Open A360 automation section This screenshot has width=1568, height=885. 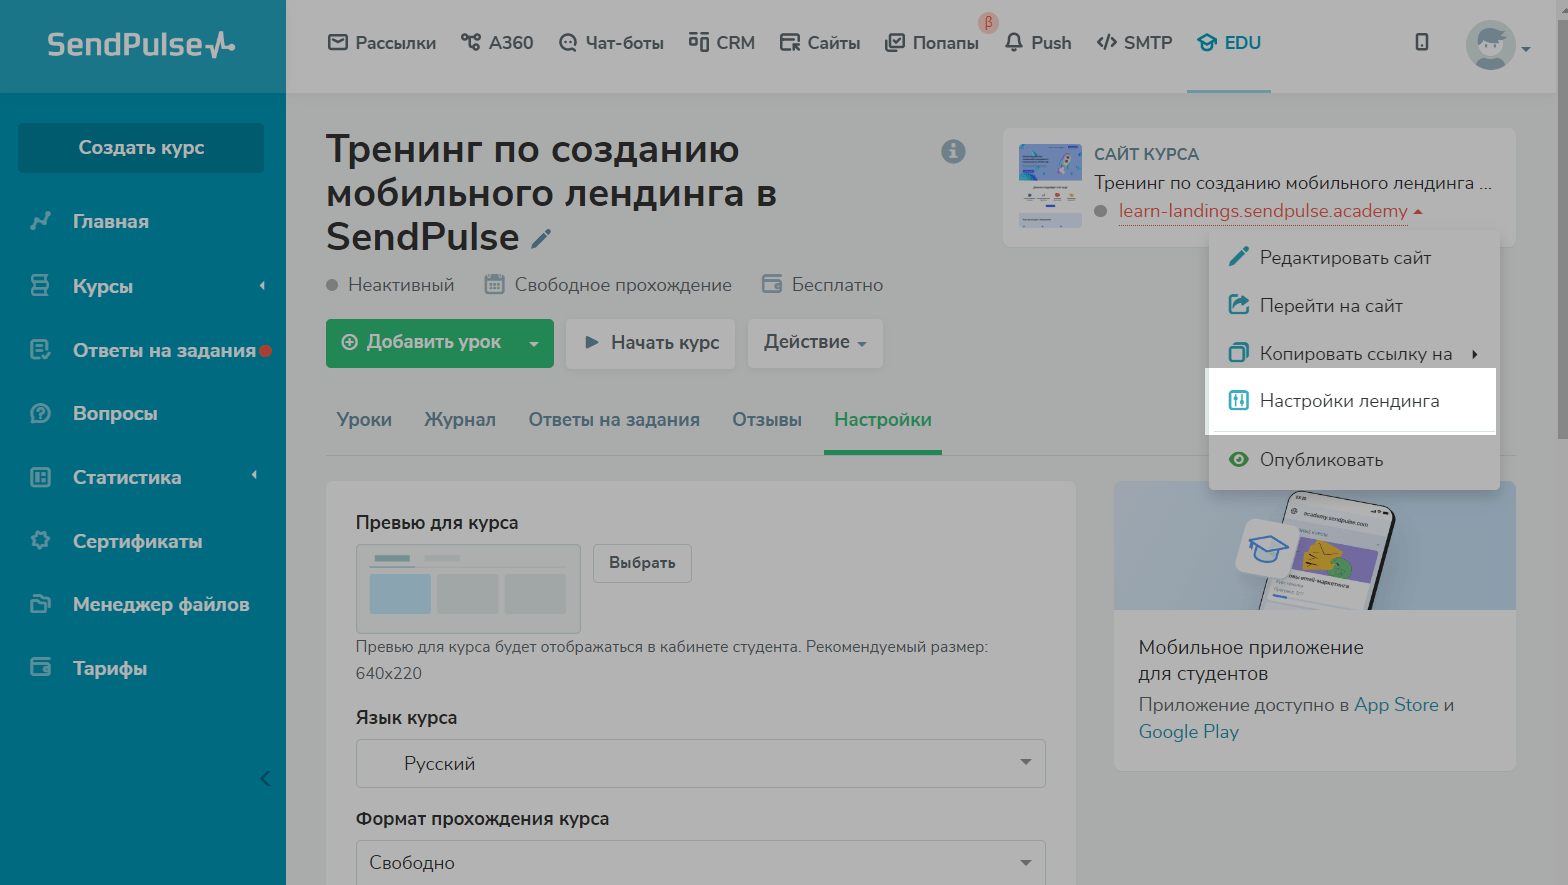coord(497,43)
